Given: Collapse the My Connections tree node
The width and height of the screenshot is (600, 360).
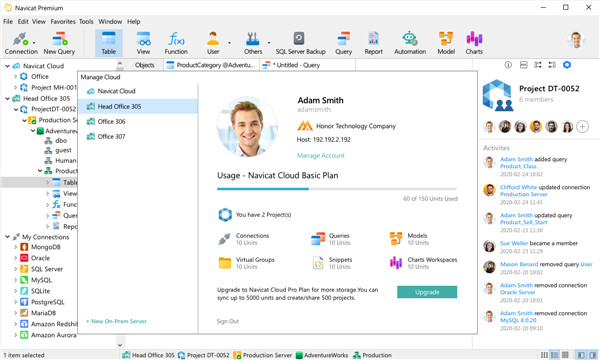Looking at the screenshot, I should point(7,237).
